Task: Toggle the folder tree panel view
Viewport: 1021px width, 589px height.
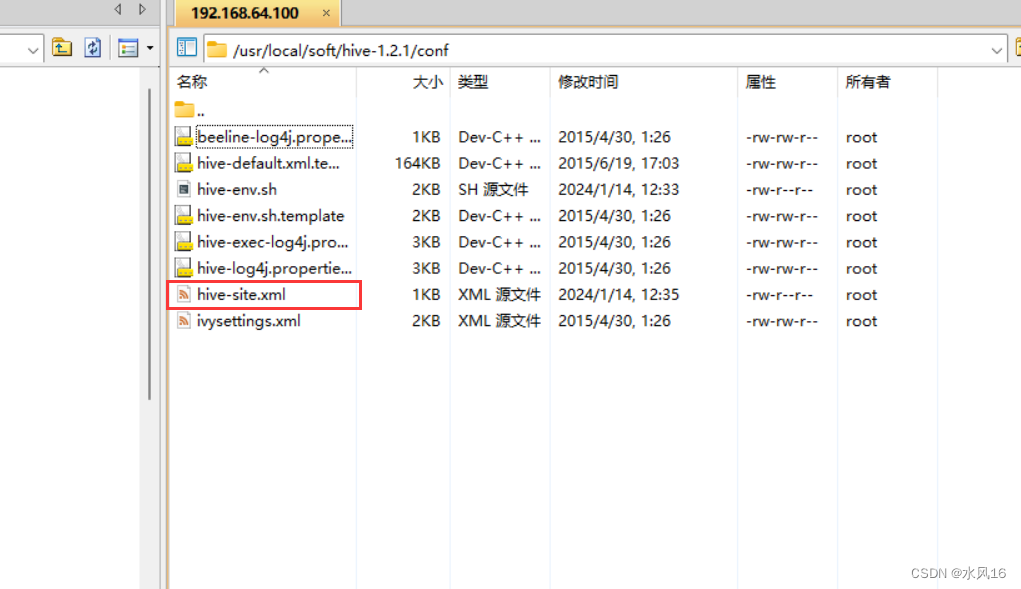Action: [187, 46]
